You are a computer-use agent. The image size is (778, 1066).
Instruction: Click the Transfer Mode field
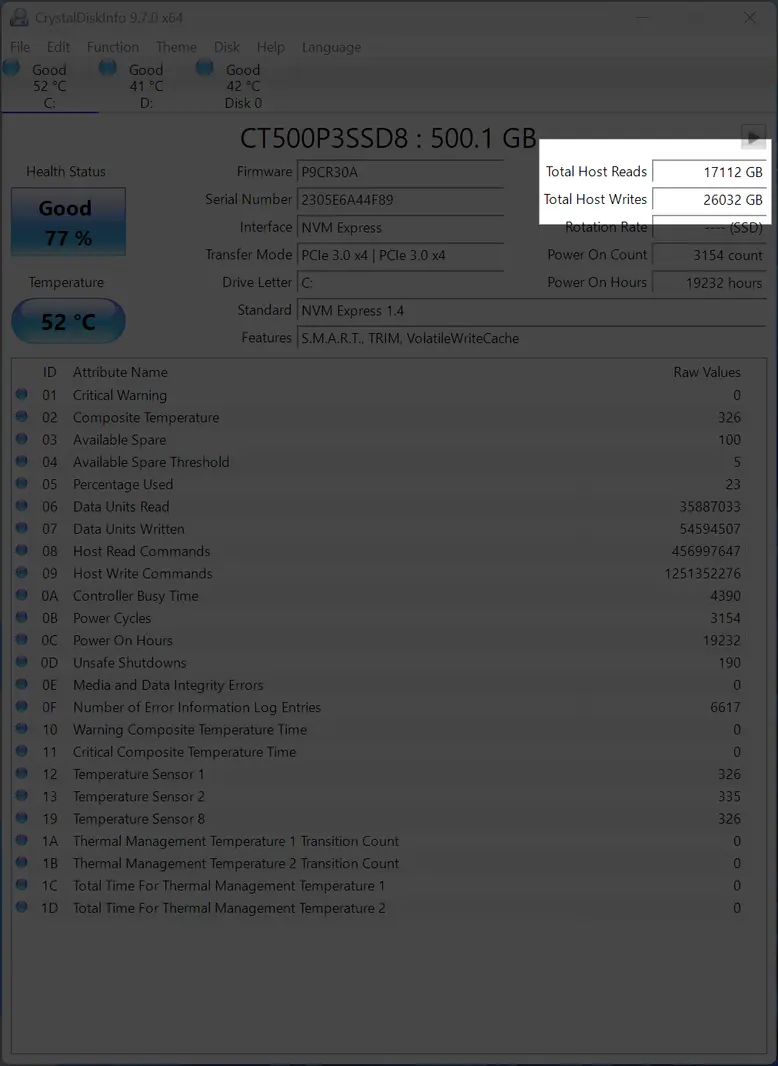pyautogui.click(x=401, y=255)
